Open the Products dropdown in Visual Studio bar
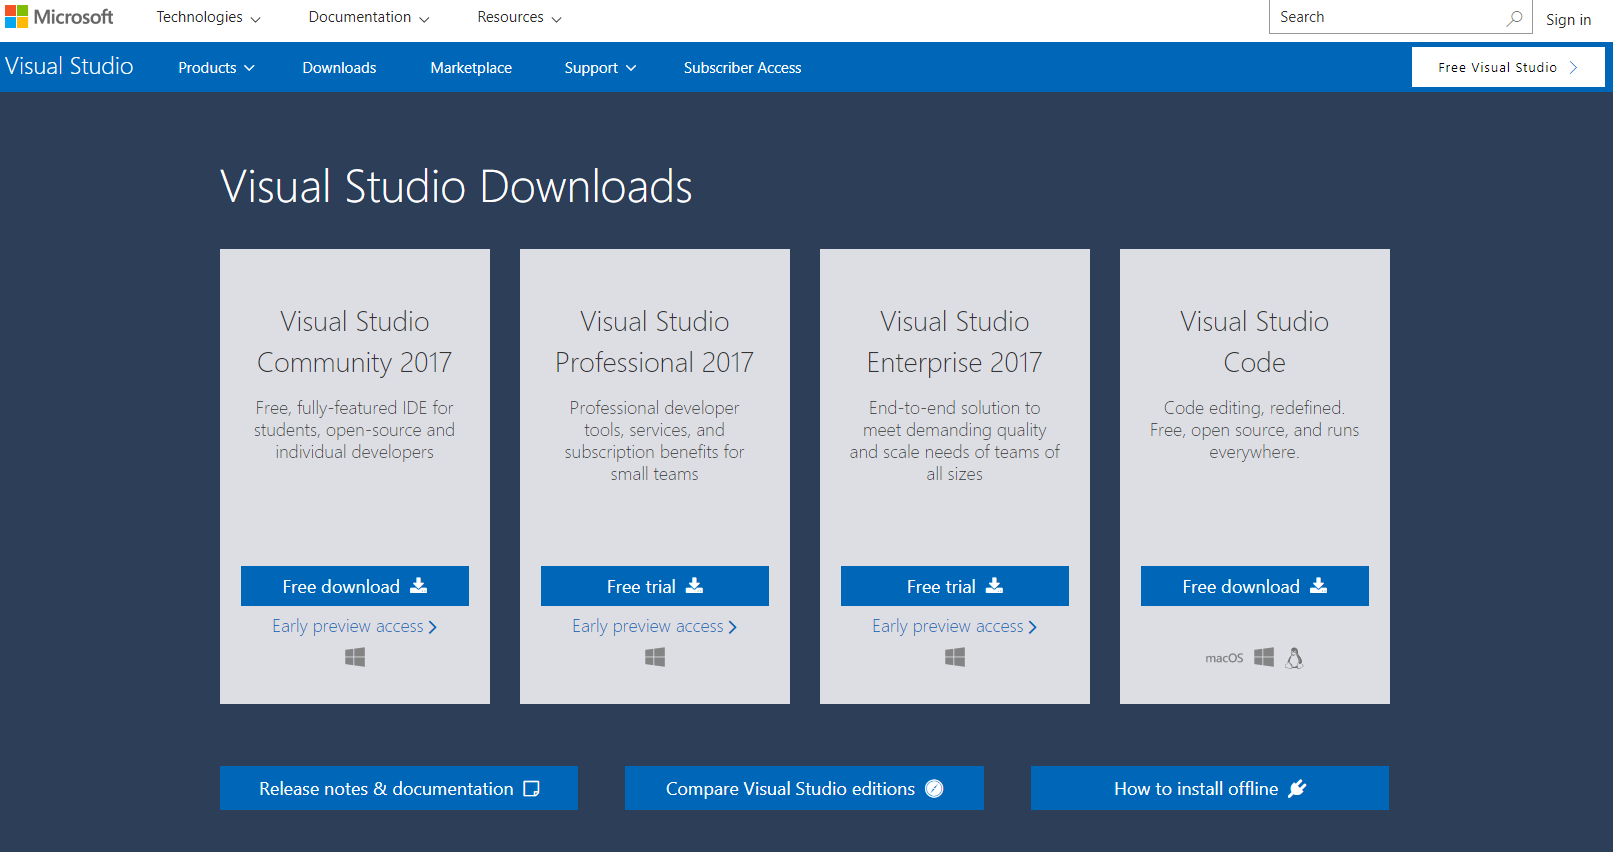 tap(216, 68)
